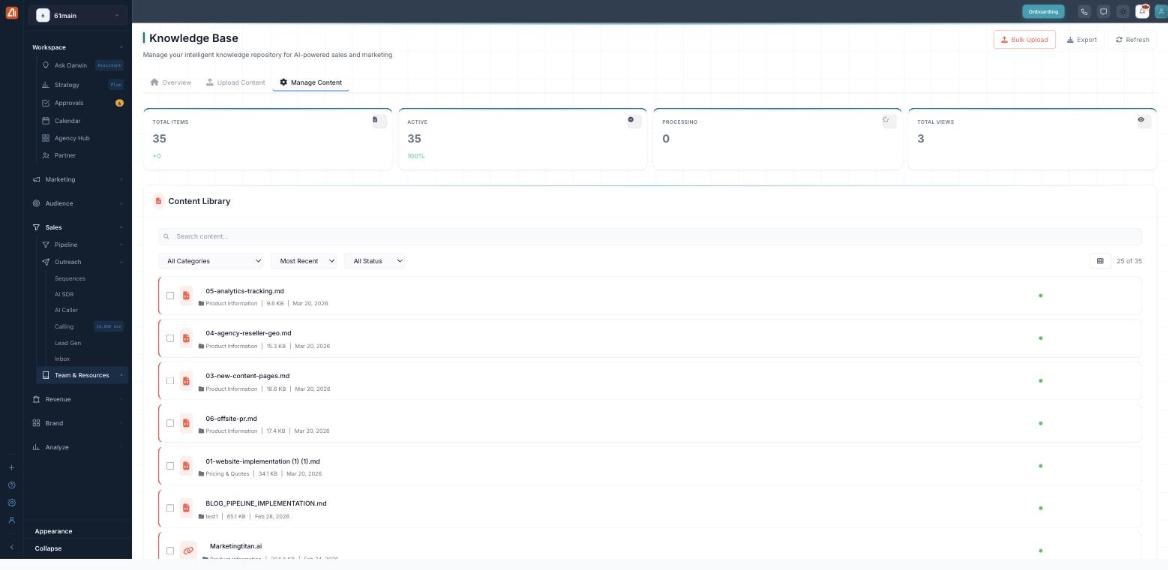
Task: Click the Strategy sidebar icon
Action: tap(45, 85)
